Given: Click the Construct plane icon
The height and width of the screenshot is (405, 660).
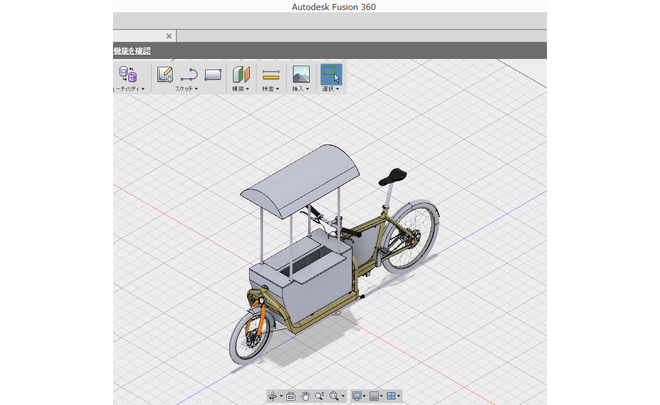Looking at the screenshot, I should click(240, 74).
